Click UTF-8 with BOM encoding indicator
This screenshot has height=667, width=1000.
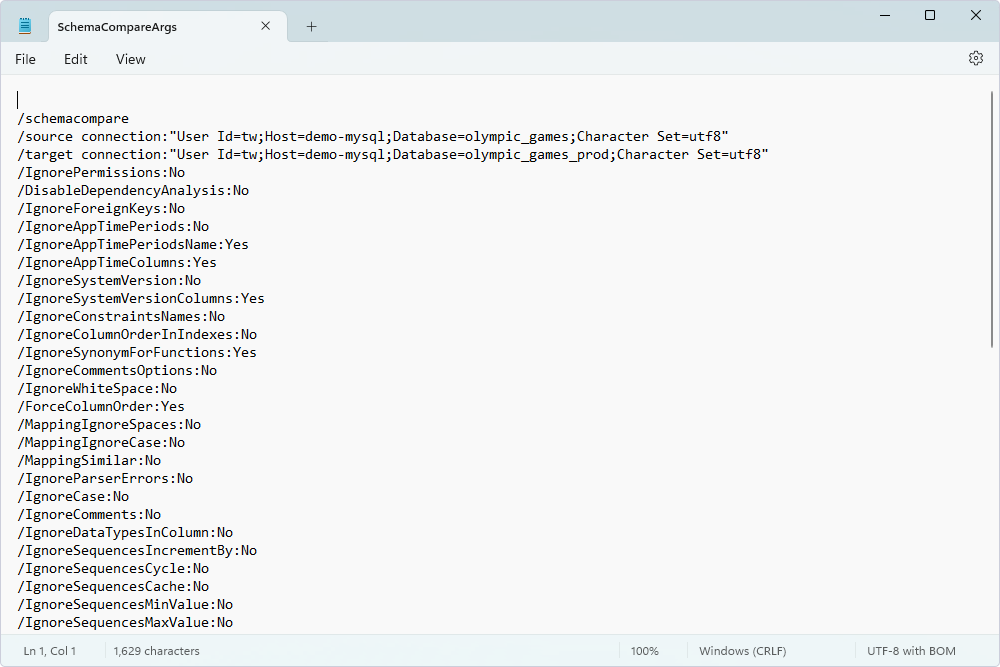click(911, 651)
